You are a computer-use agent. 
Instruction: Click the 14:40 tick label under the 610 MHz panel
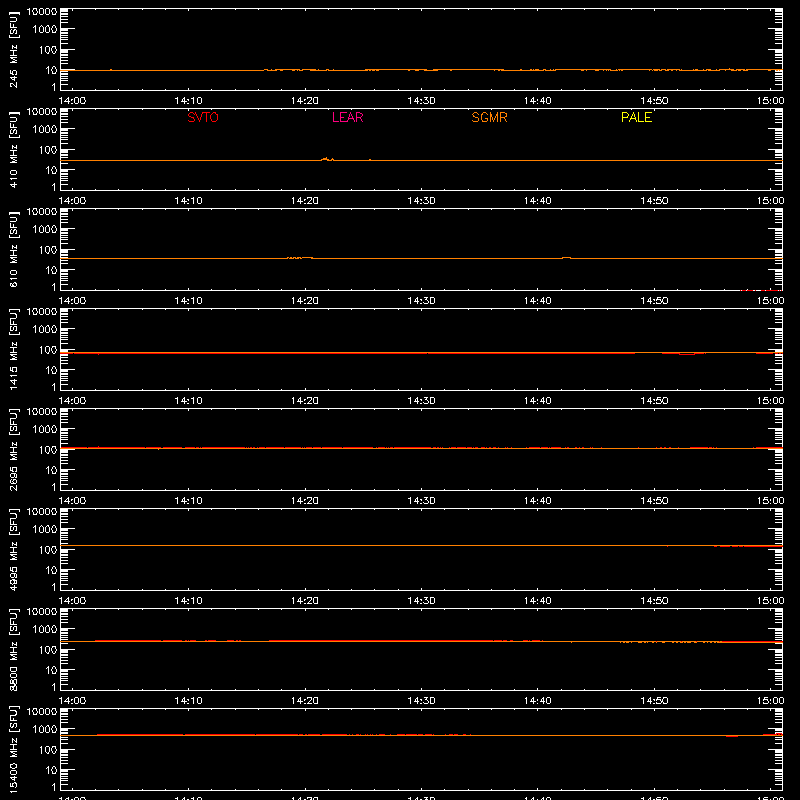[538, 301]
